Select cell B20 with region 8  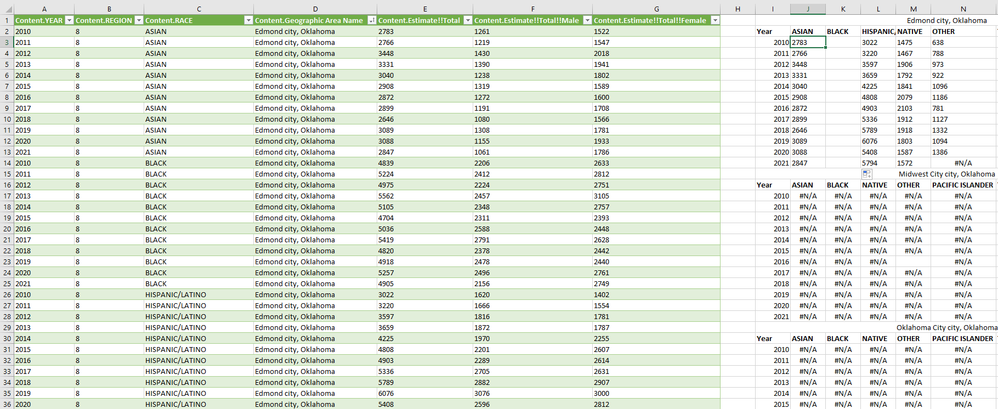(x=109, y=228)
